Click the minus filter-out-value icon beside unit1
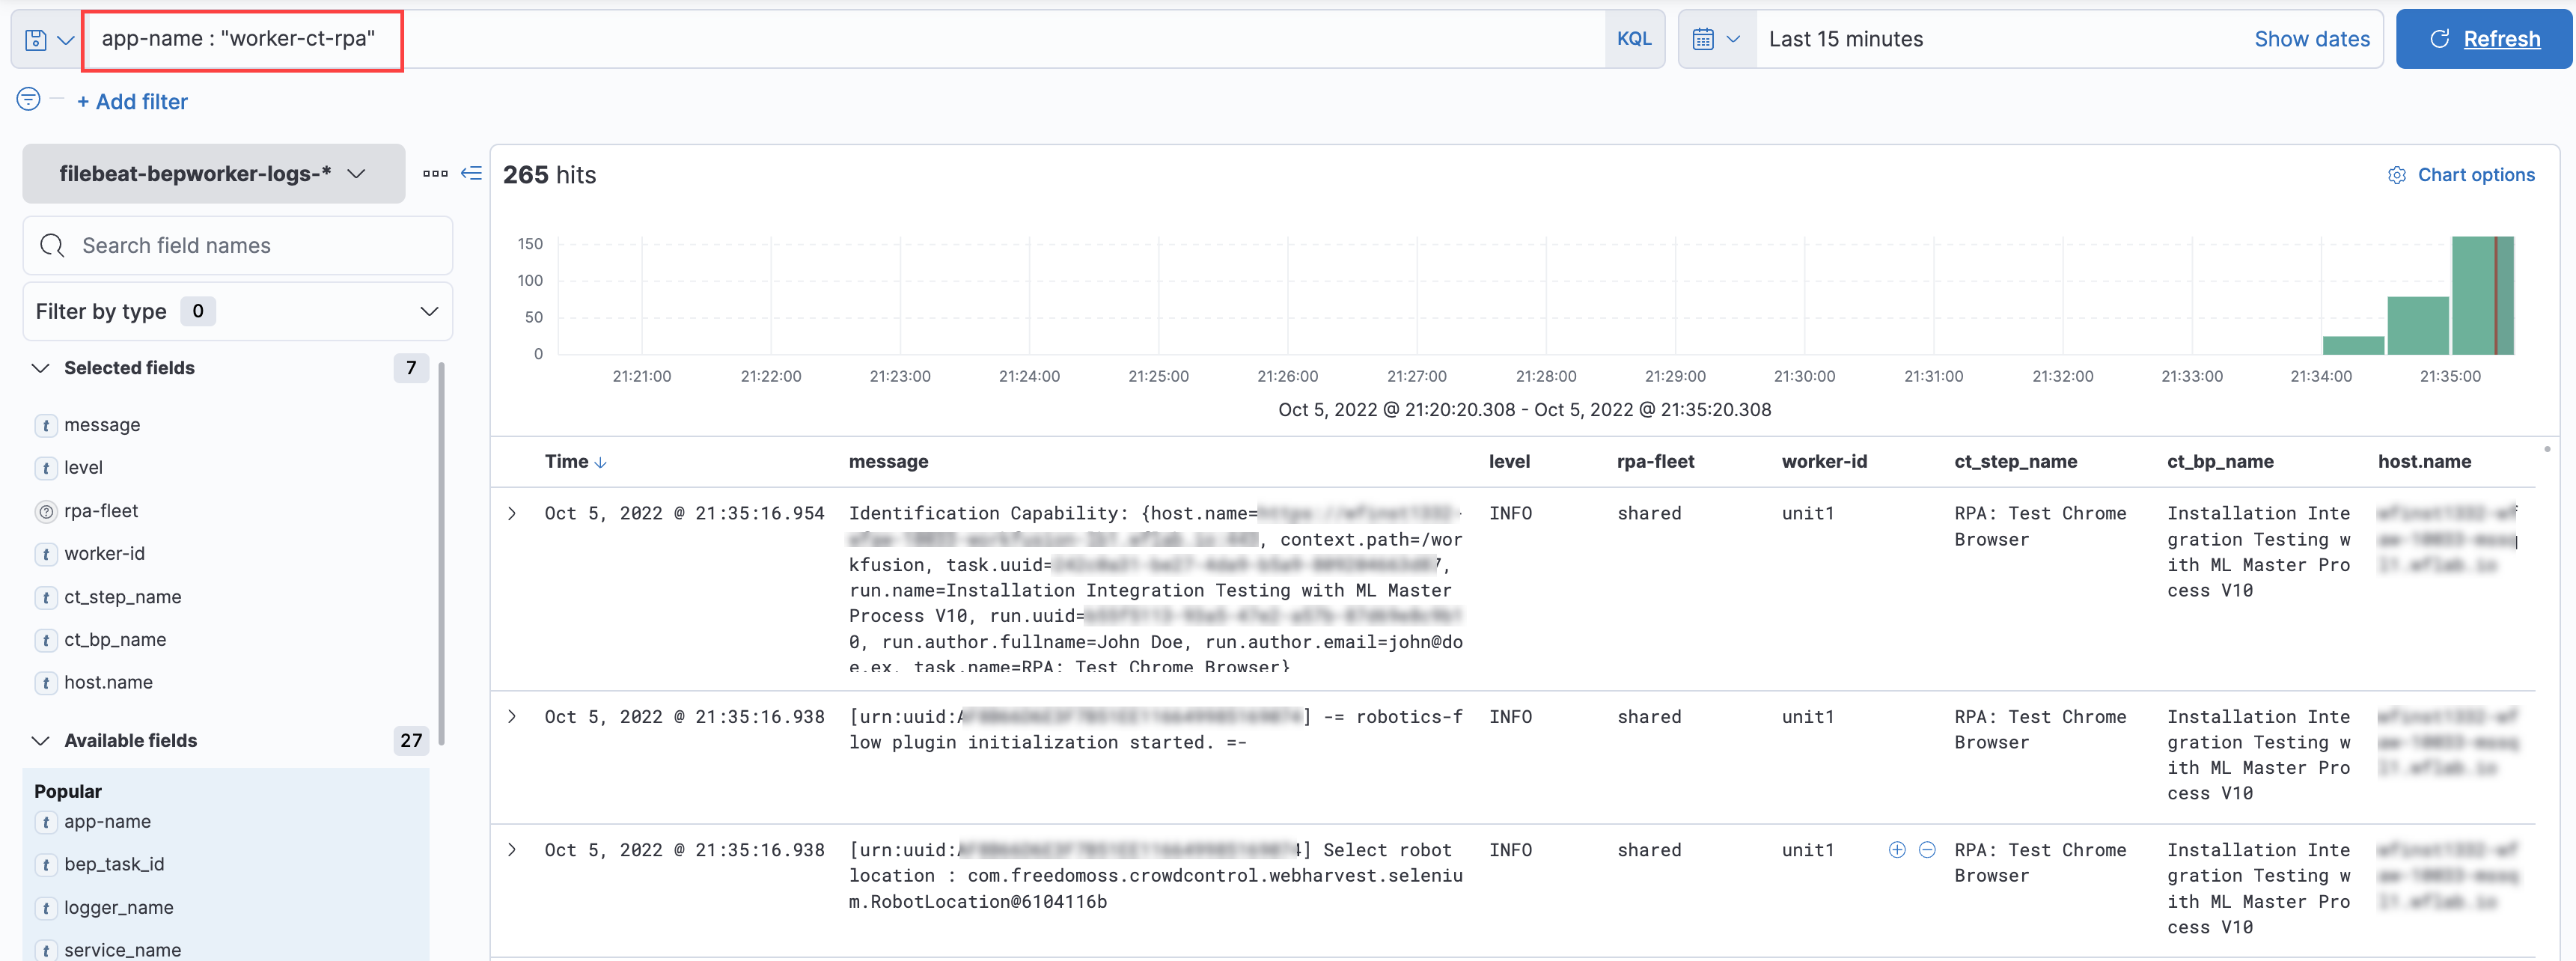 click(1926, 851)
